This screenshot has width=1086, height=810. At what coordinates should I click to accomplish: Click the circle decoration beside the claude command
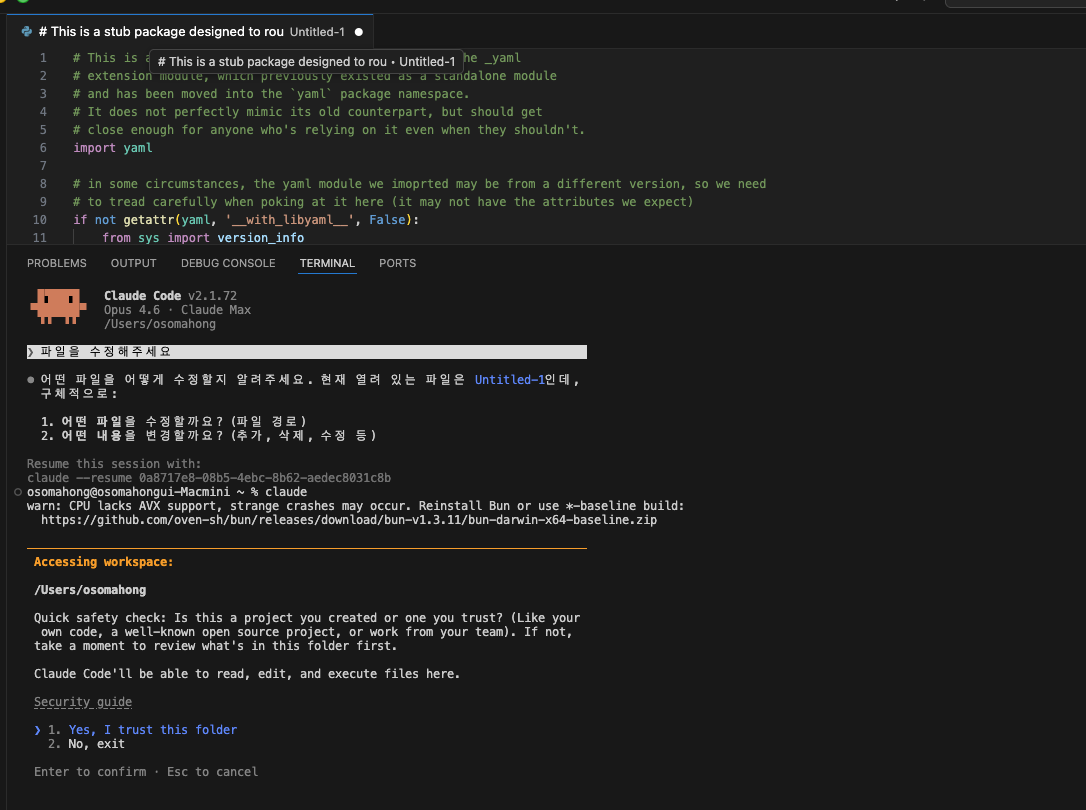[19, 493]
